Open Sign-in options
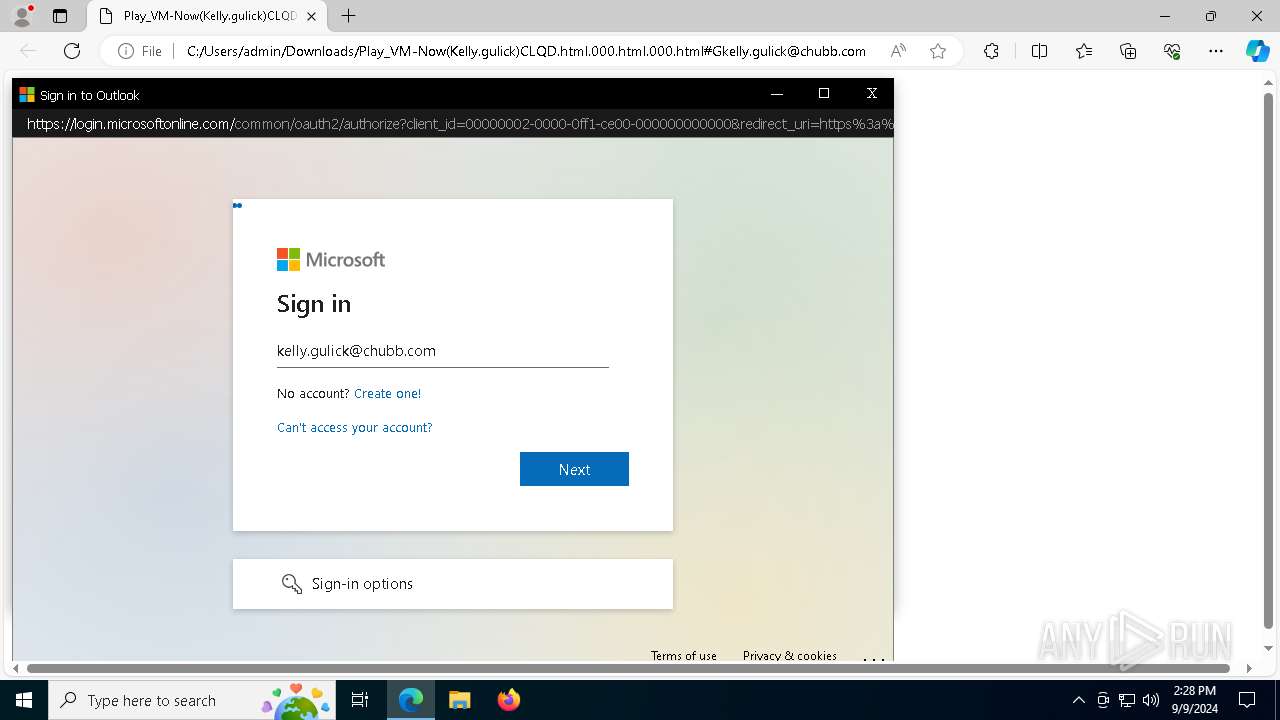Screen dimensions: 1280x720 pos(453,584)
